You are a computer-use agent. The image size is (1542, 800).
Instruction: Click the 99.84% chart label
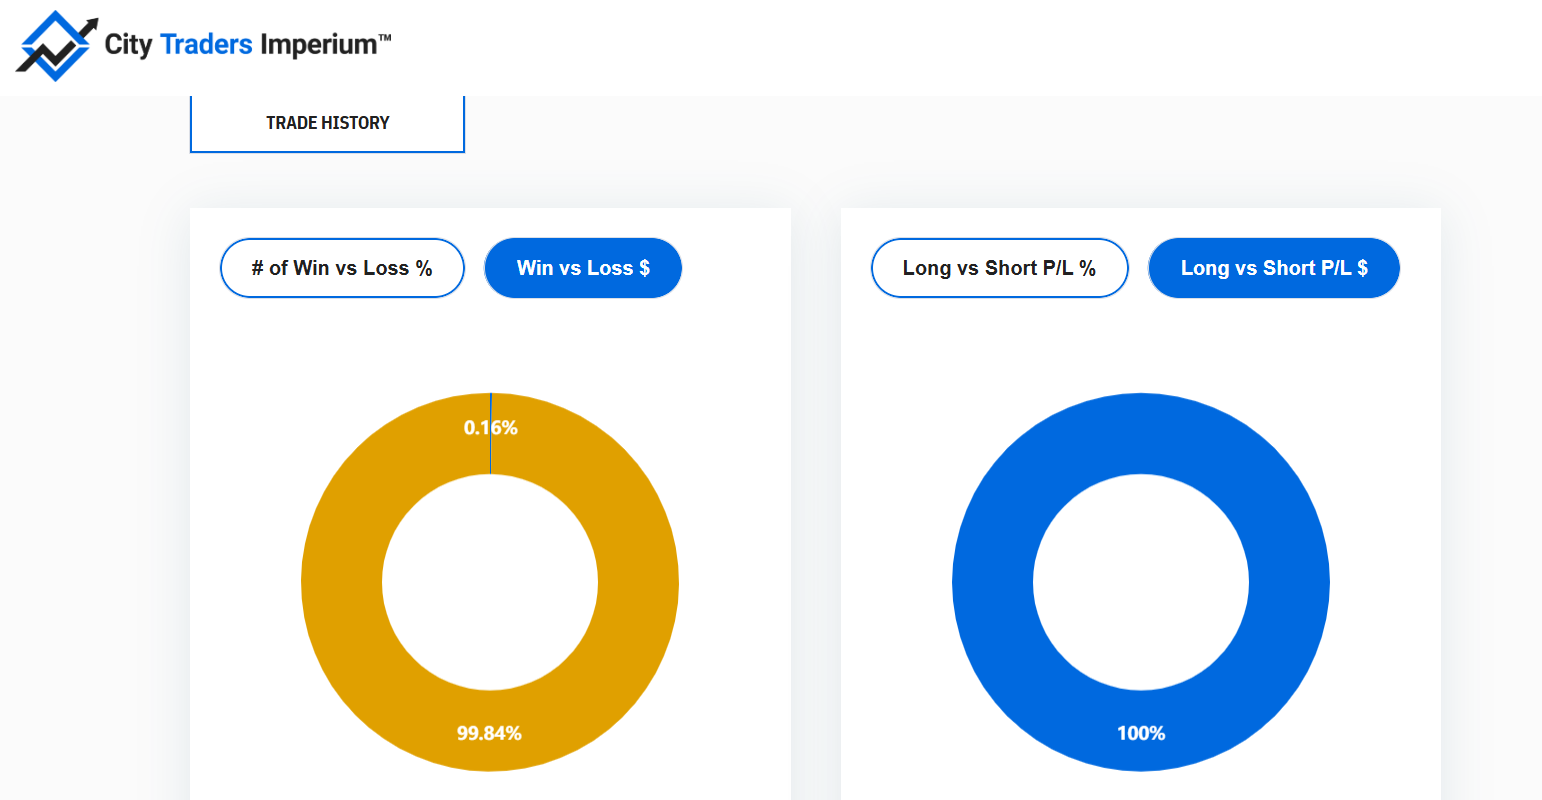tap(489, 733)
